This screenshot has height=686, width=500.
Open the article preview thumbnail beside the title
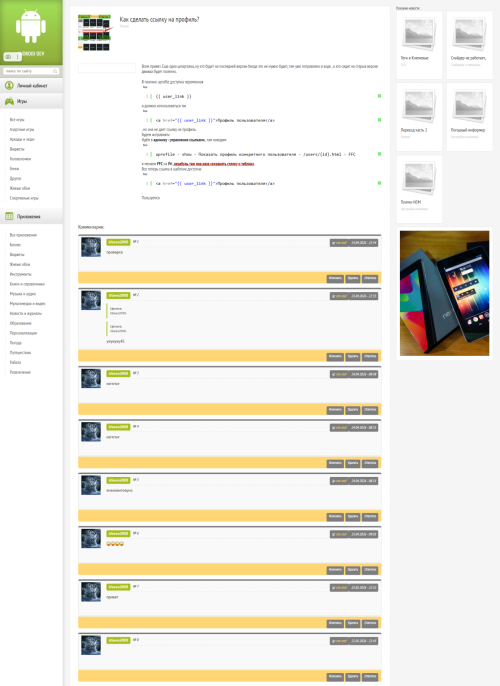(94, 32)
